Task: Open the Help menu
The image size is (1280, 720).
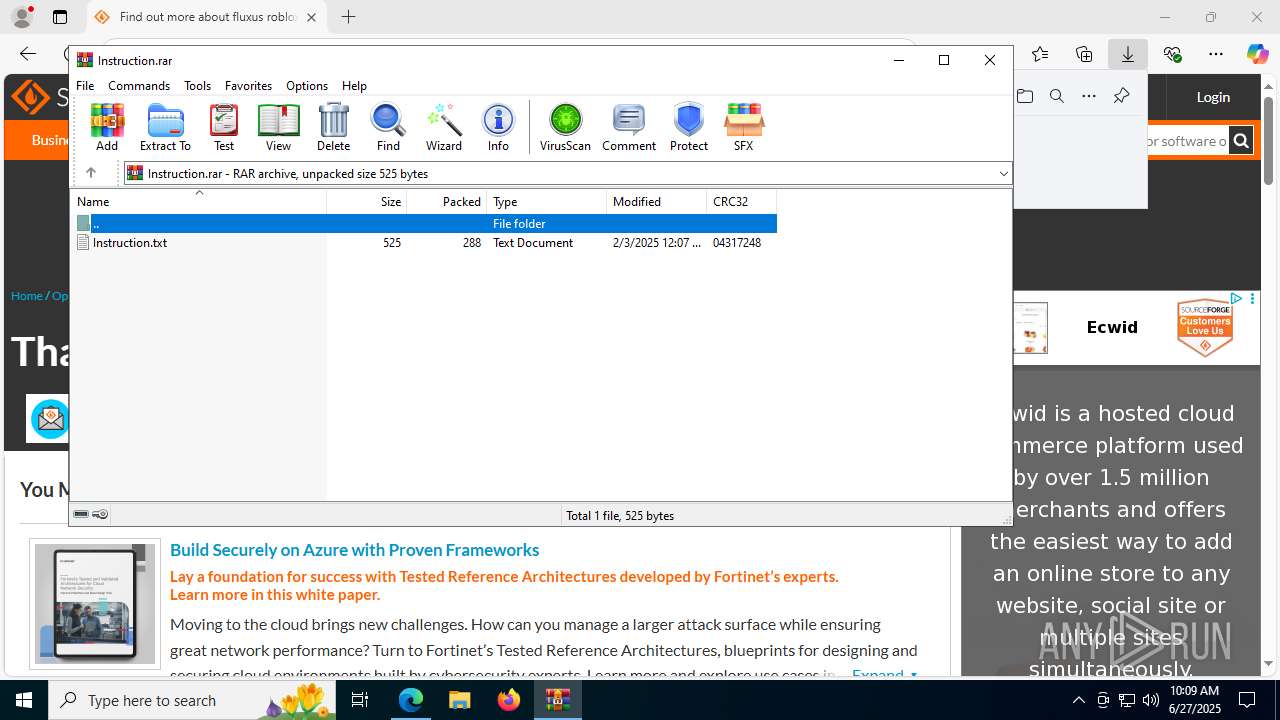Action: click(x=354, y=86)
